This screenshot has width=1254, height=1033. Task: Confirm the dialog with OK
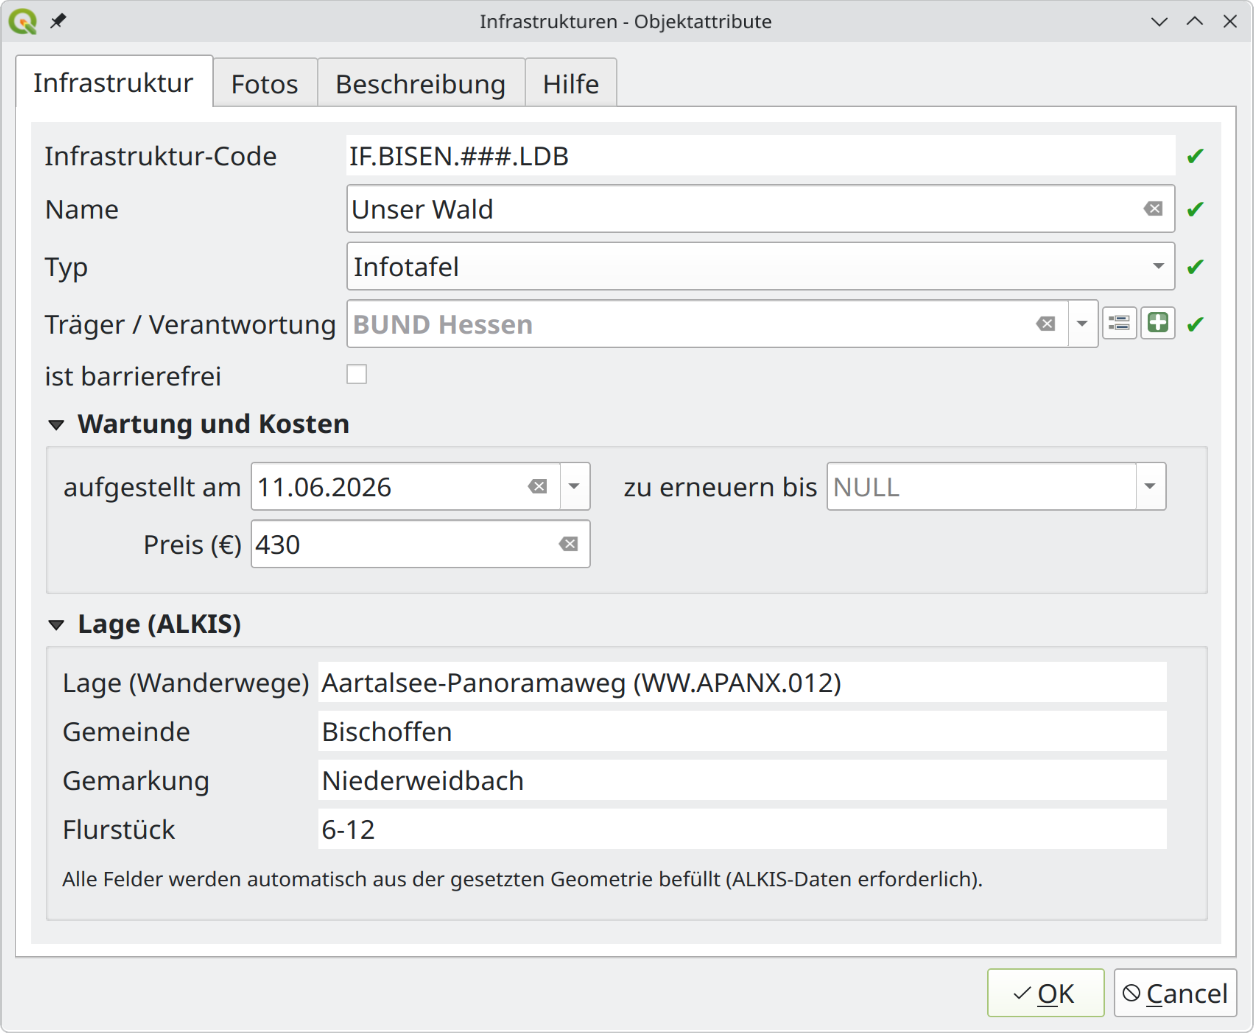click(x=1045, y=993)
